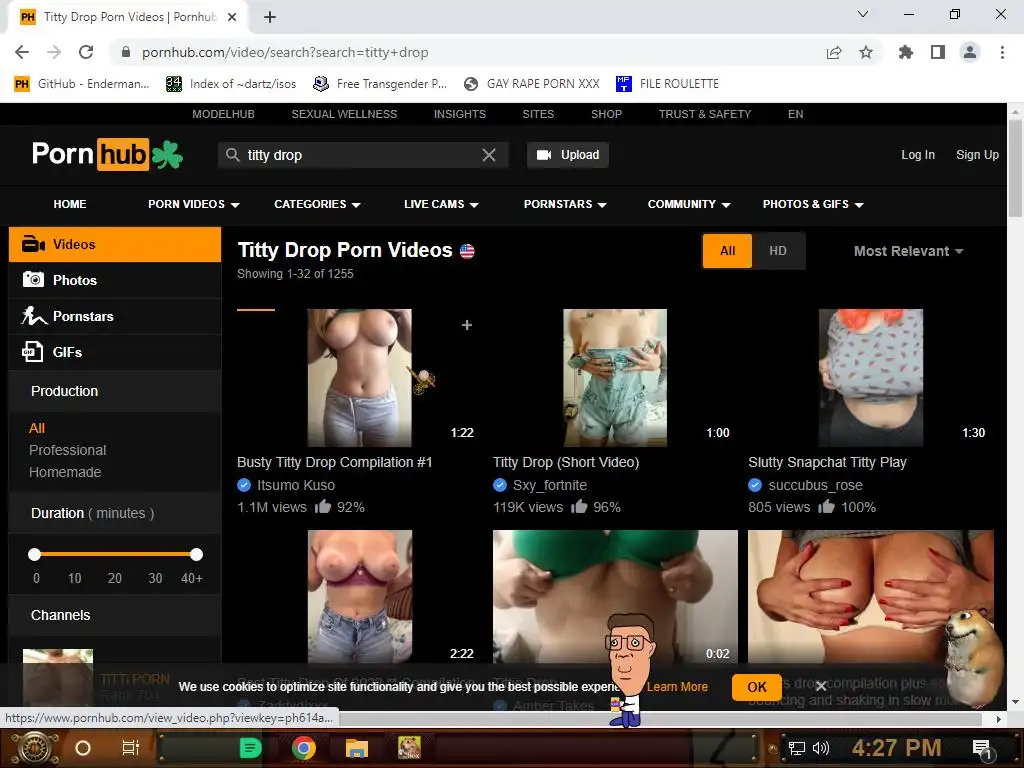Viewport: 1024px width, 768px height.
Task: Open the green notes app on the taskbar
Action: (251, 748)
